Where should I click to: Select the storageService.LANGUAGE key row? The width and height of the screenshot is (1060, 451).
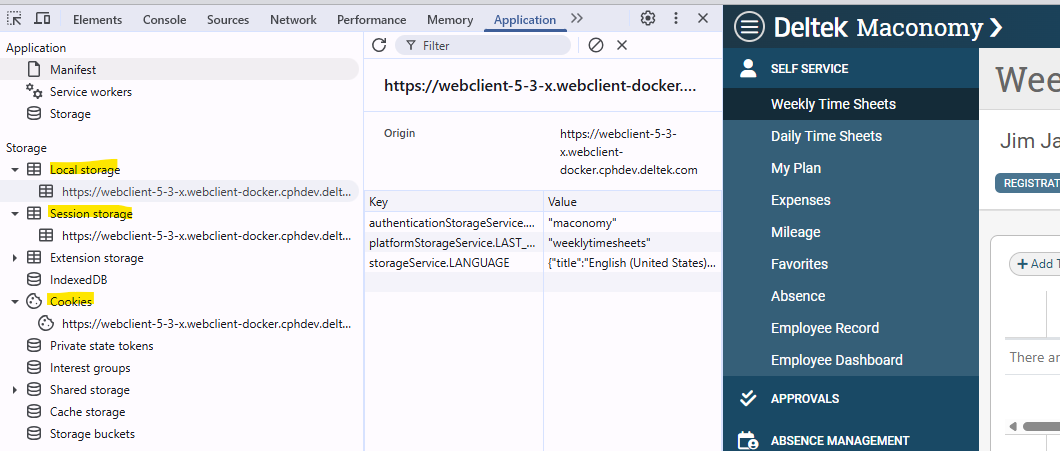click(x=439, y=263)
